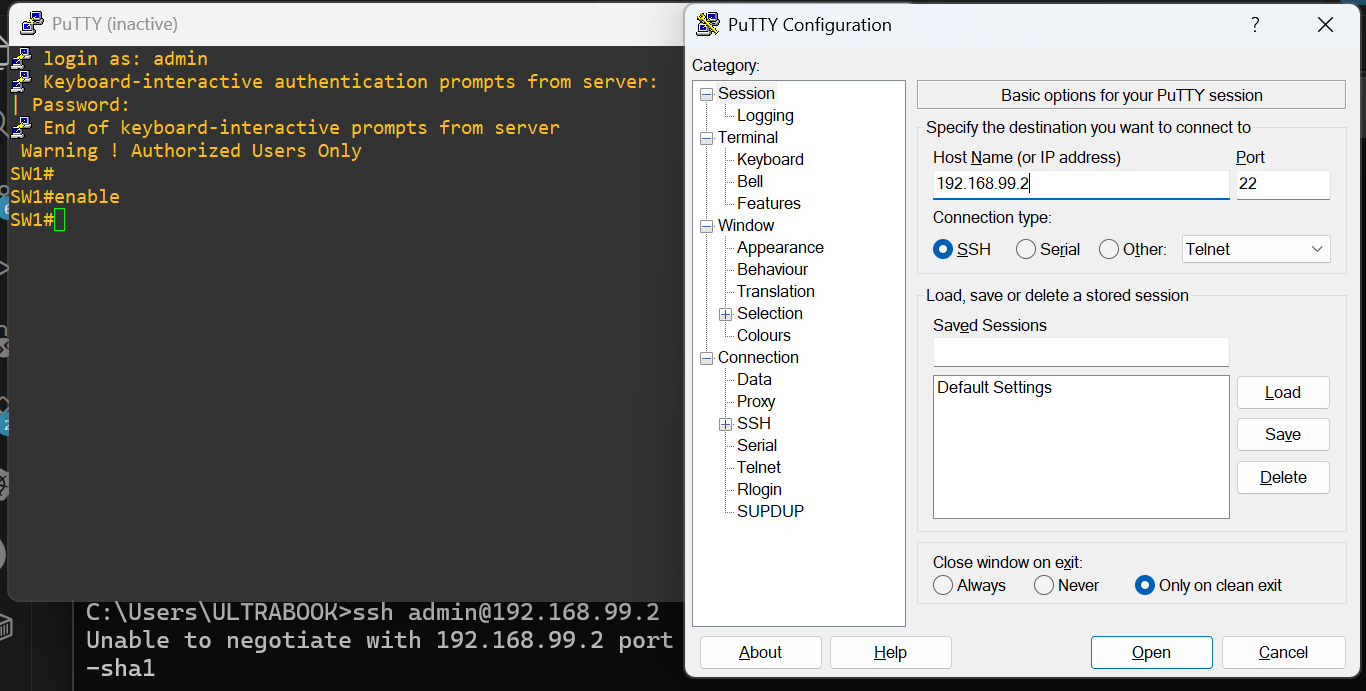The height and width of the screenshot is (691, 1366).
Task: Expand the SSH tree node
Action: (726, 424)
